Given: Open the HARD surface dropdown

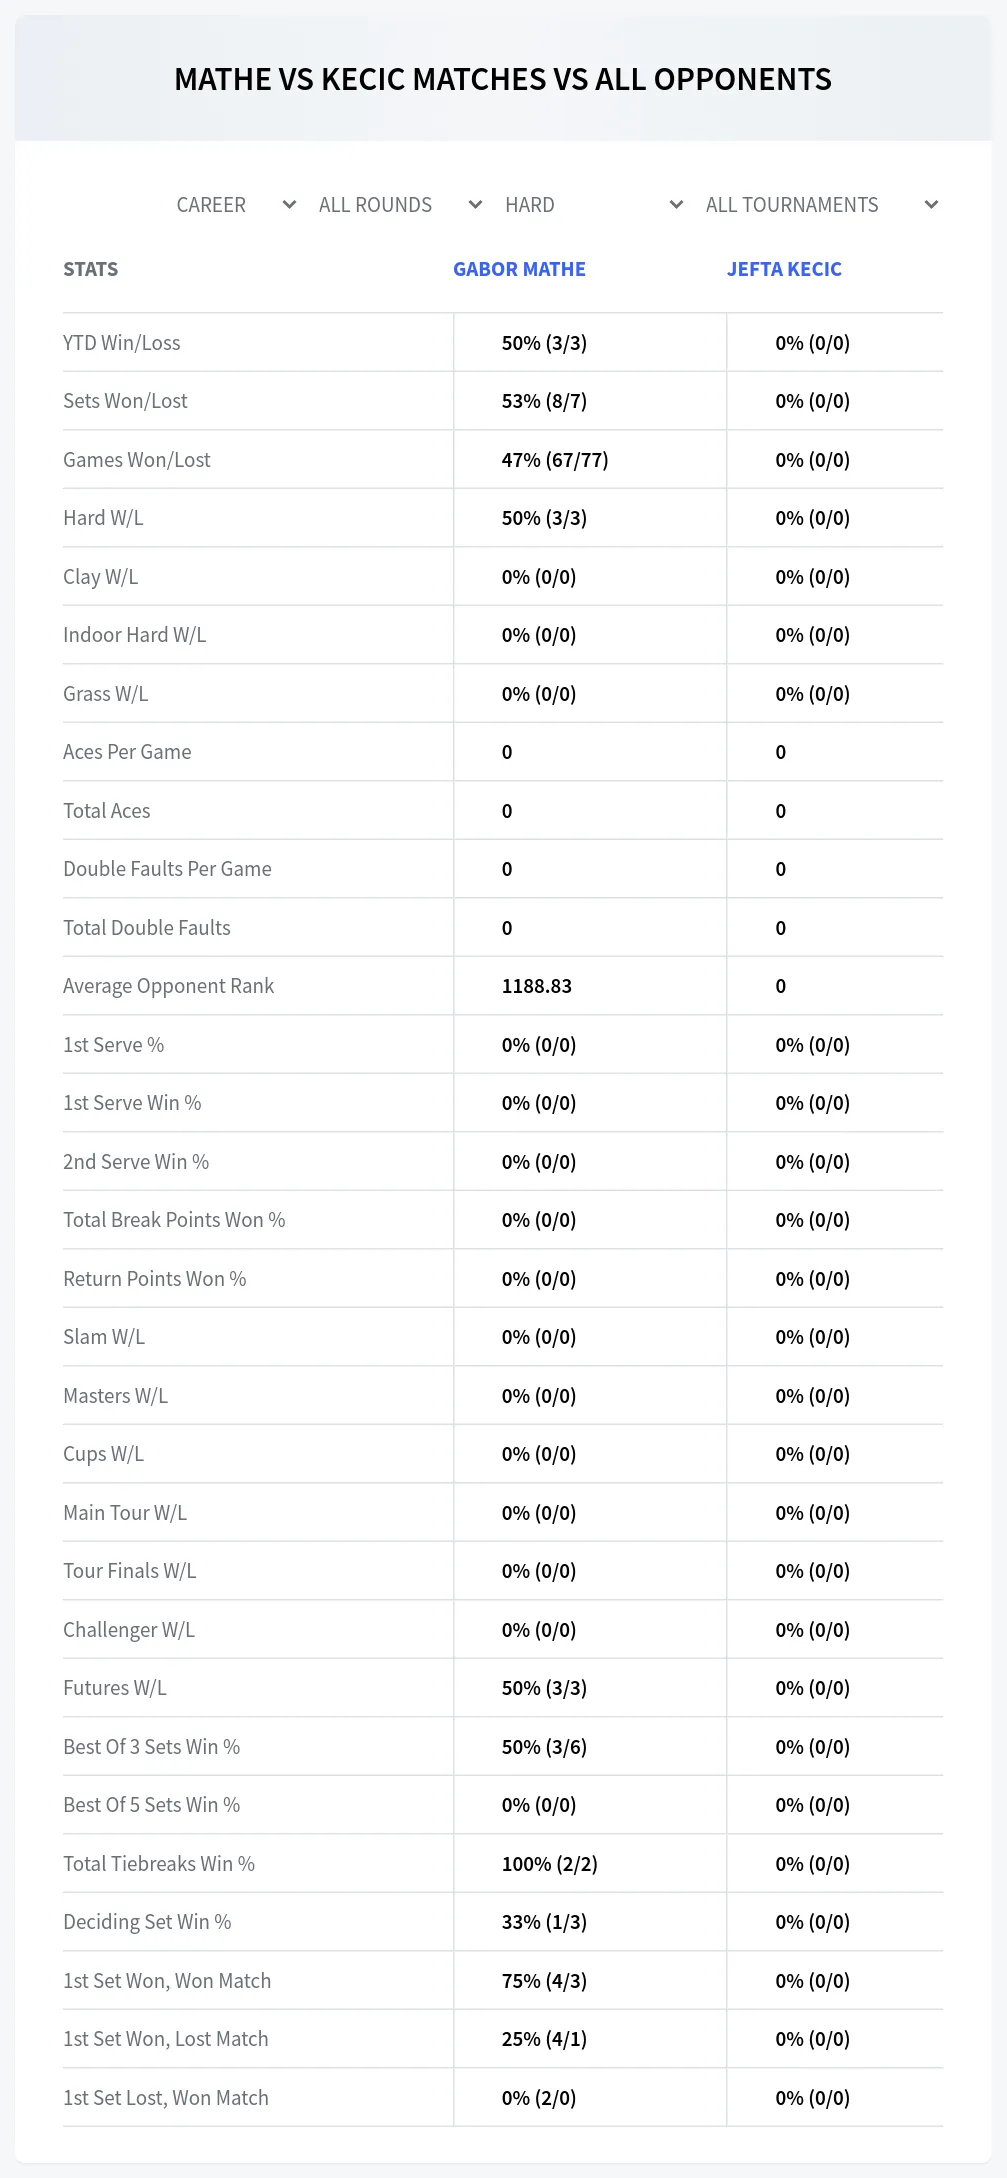Looking at the screenshot, I should click(594, 205).
